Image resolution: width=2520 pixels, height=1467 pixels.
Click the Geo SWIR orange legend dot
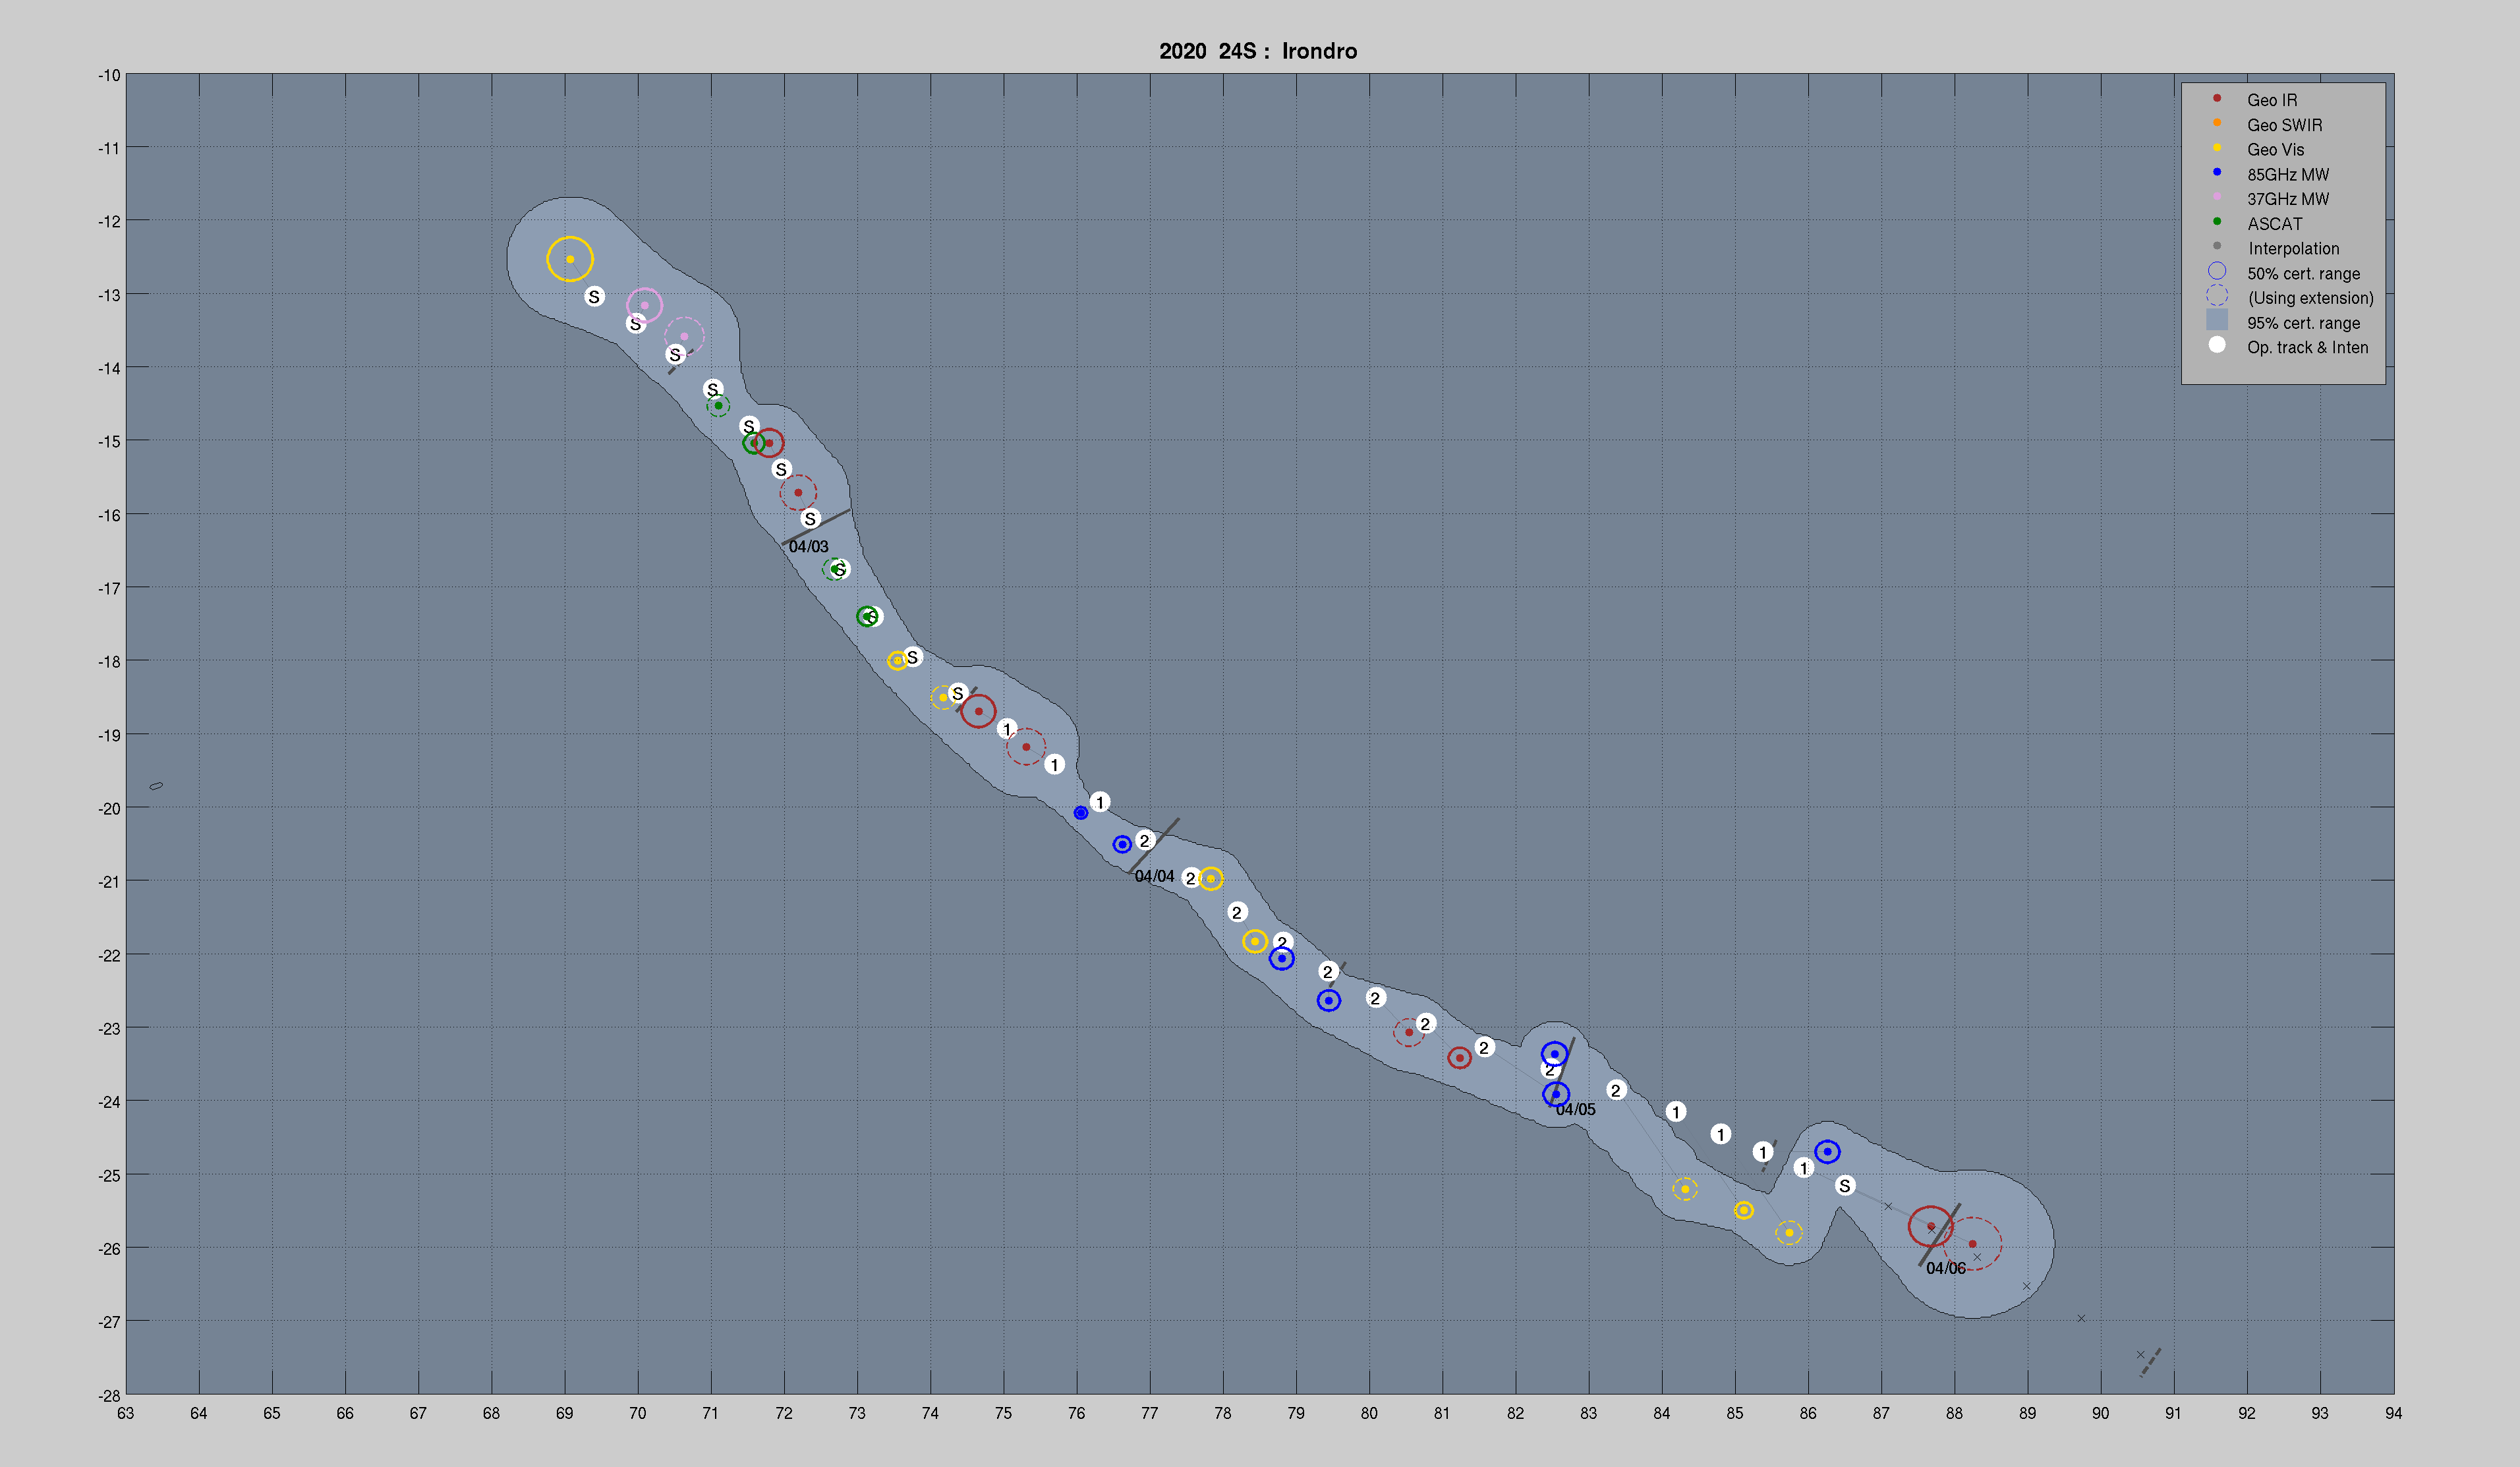[2216, 123]
